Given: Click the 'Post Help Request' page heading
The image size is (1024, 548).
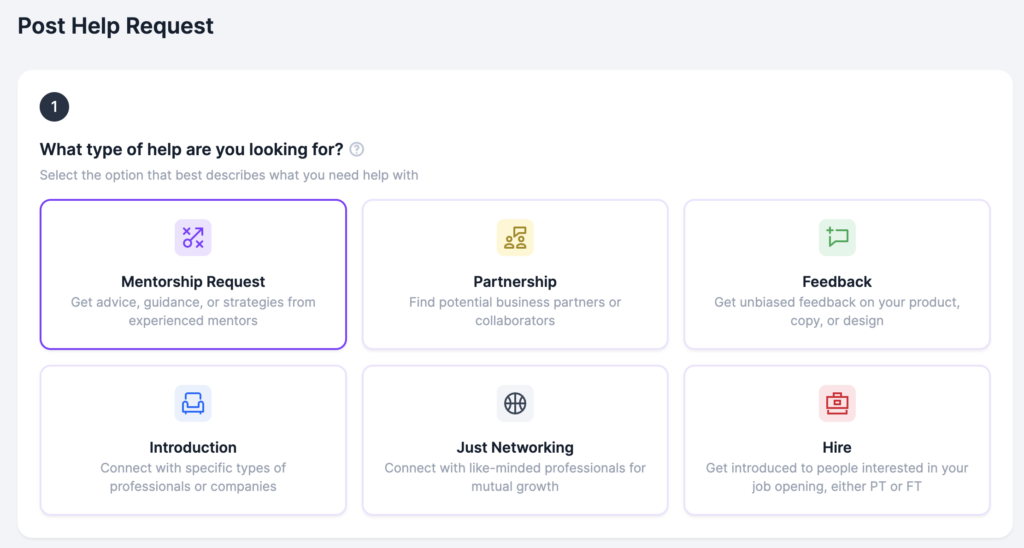Looking at the screenshot, I should (116, 26).
